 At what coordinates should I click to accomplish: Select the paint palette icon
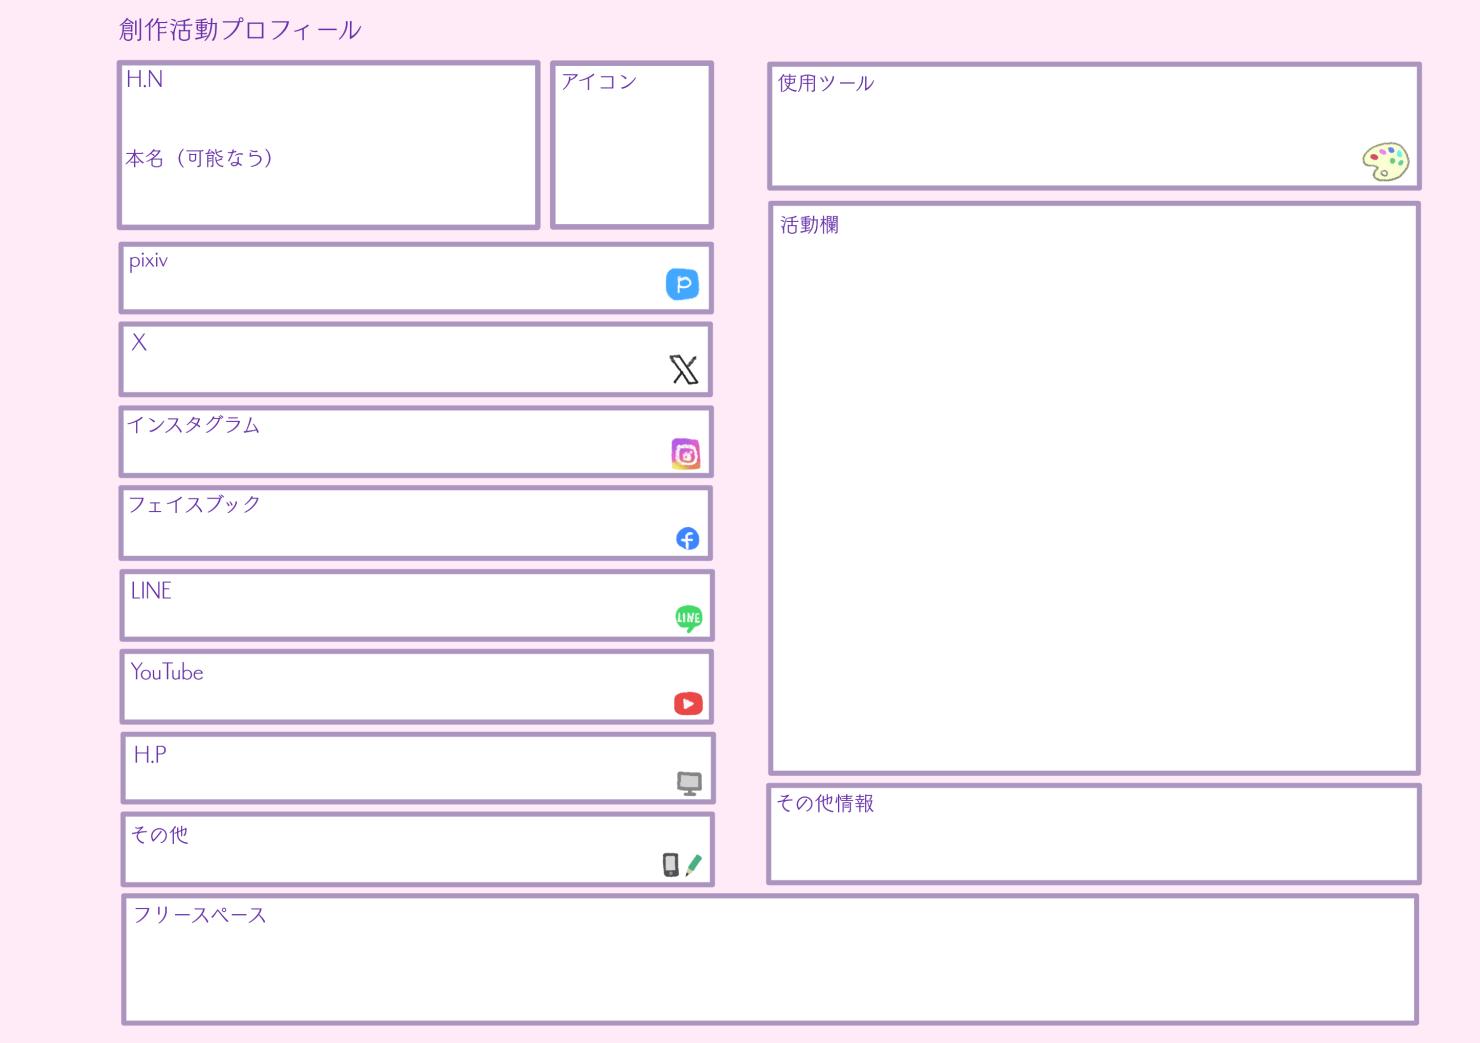(1385, 161)
